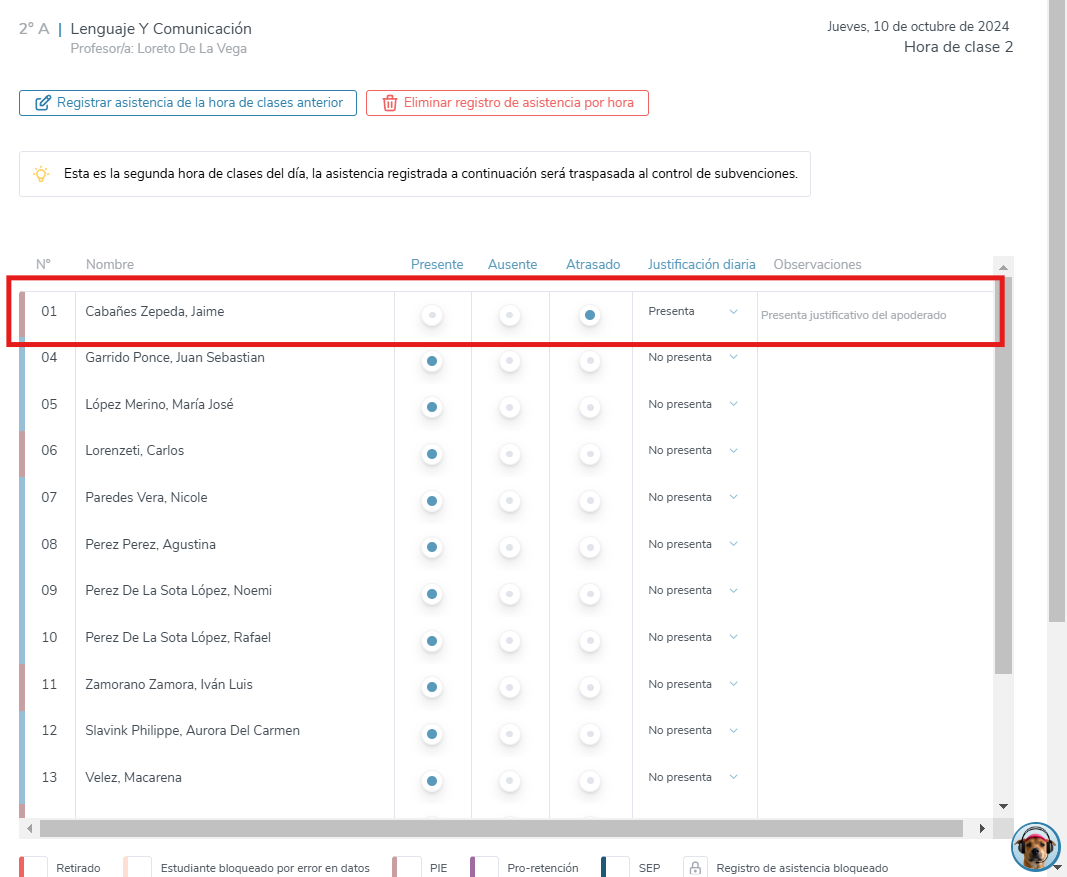1067x877 pixels.
Task: Set Velez, Macarena as Ausente
Action: click(x=510, y=781)
